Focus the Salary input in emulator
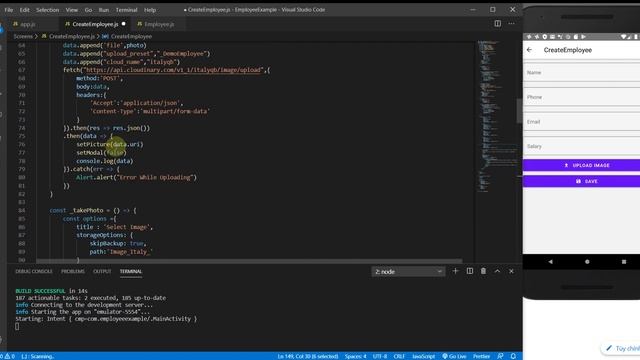Viewport: 640px width, 360px height. point(582,146)
